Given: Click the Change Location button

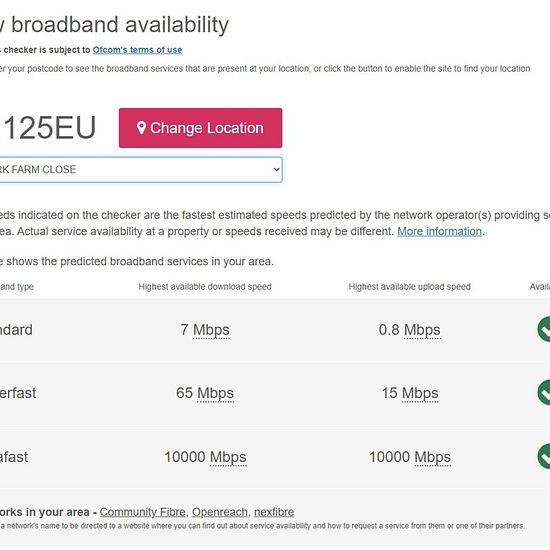Looking at the screenshot, I should pos(200,128).
